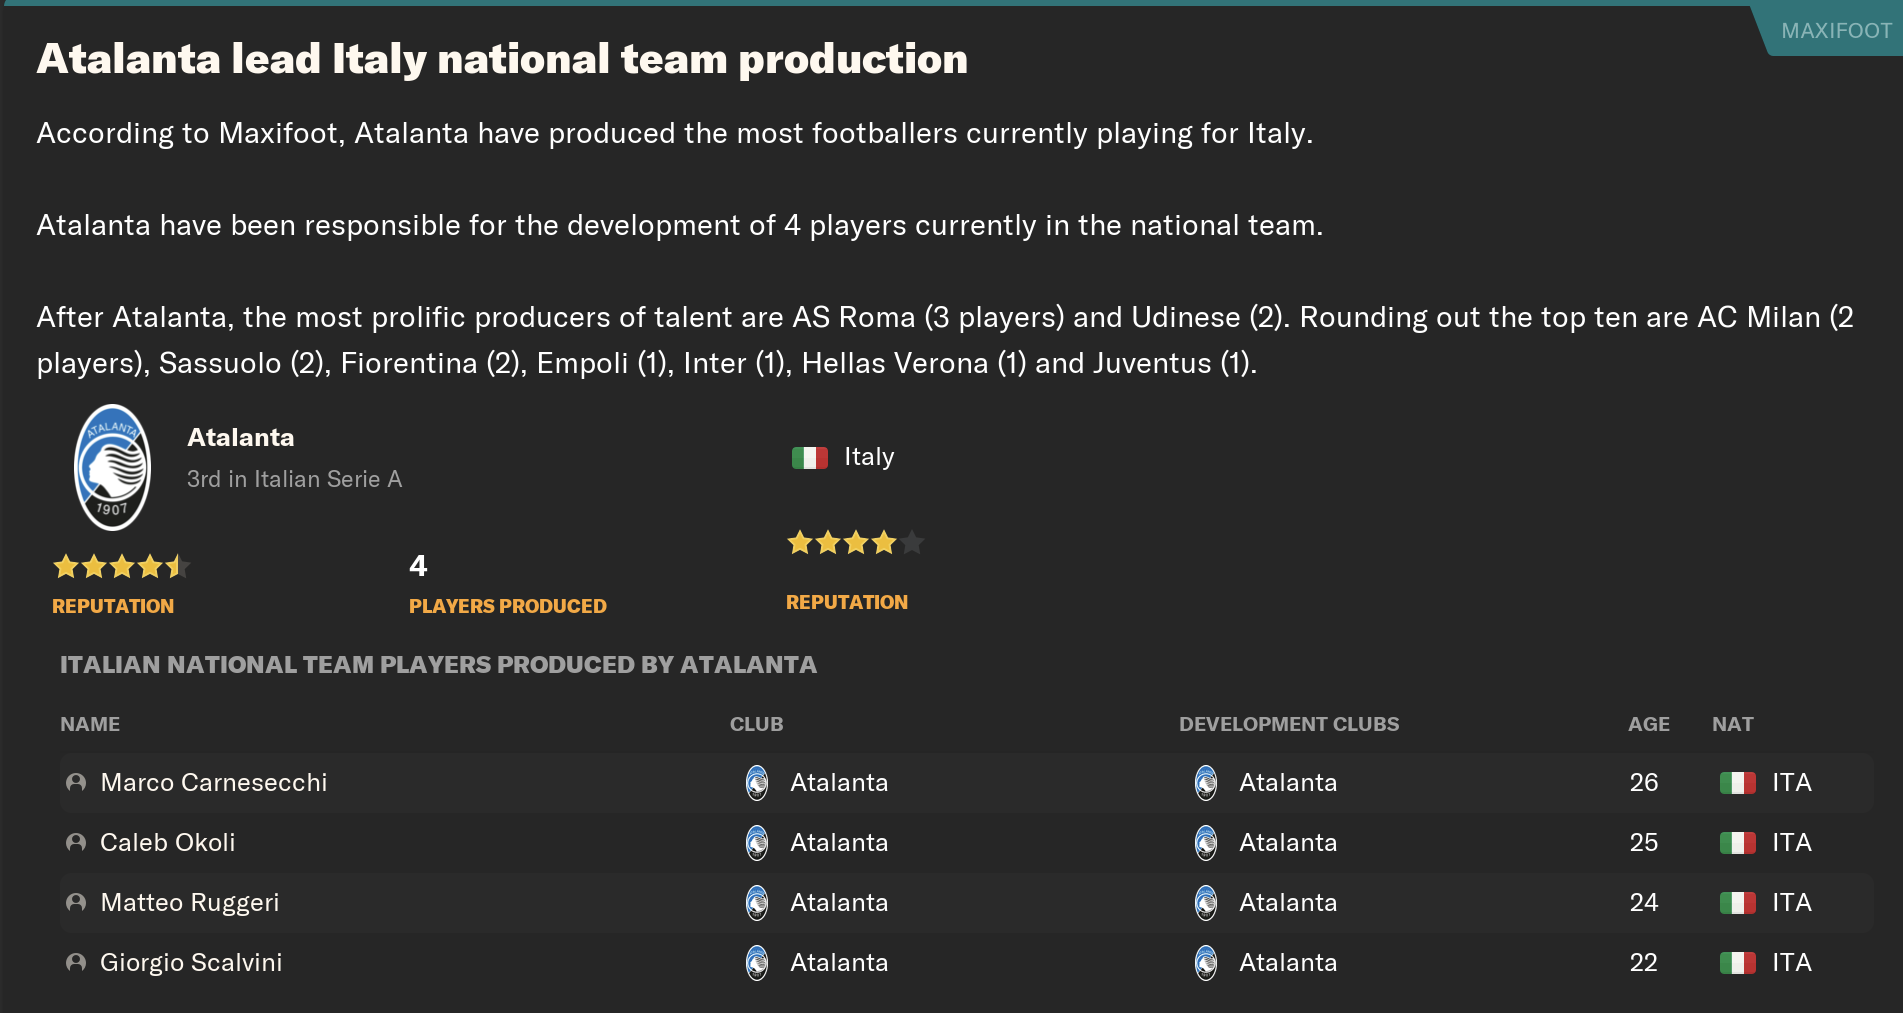Click Marco Carnesecchi's player profile icon

(x=76, y=783)
